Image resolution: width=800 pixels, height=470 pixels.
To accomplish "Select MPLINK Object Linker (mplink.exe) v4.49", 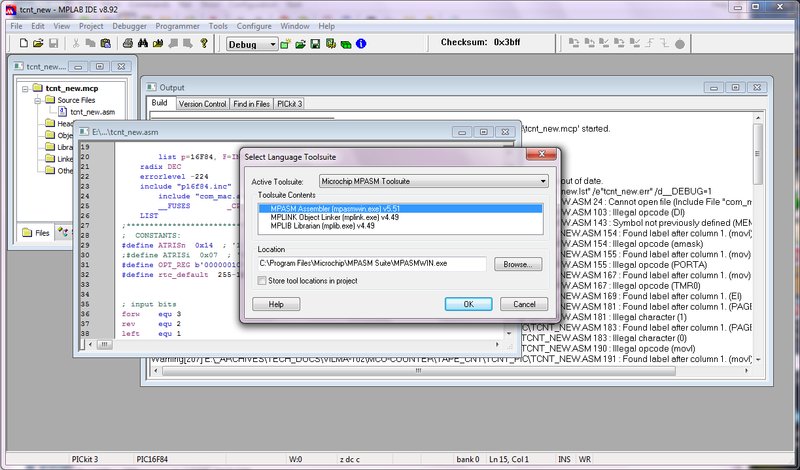I will pyautogui.click(x=401, y=217).
